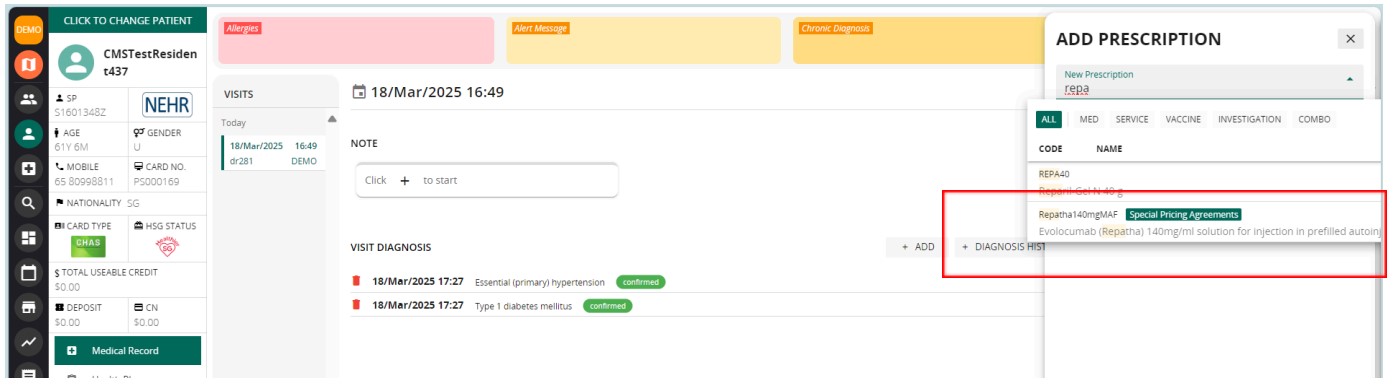1396x386 pixels.
Task: Click the NAME column header
Action: 1109,148
